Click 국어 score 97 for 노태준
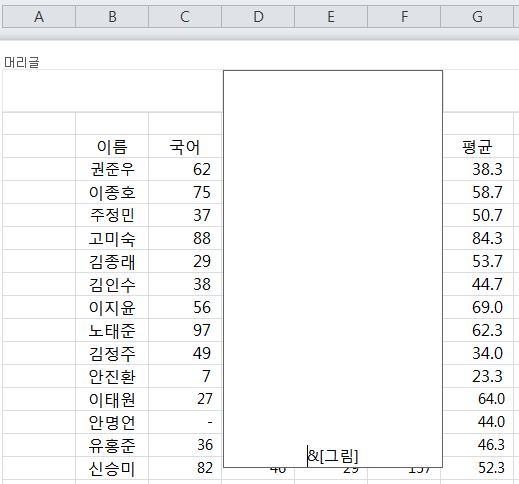The width and height of the screenshot is (519, 484). click(x=185, y=330)
